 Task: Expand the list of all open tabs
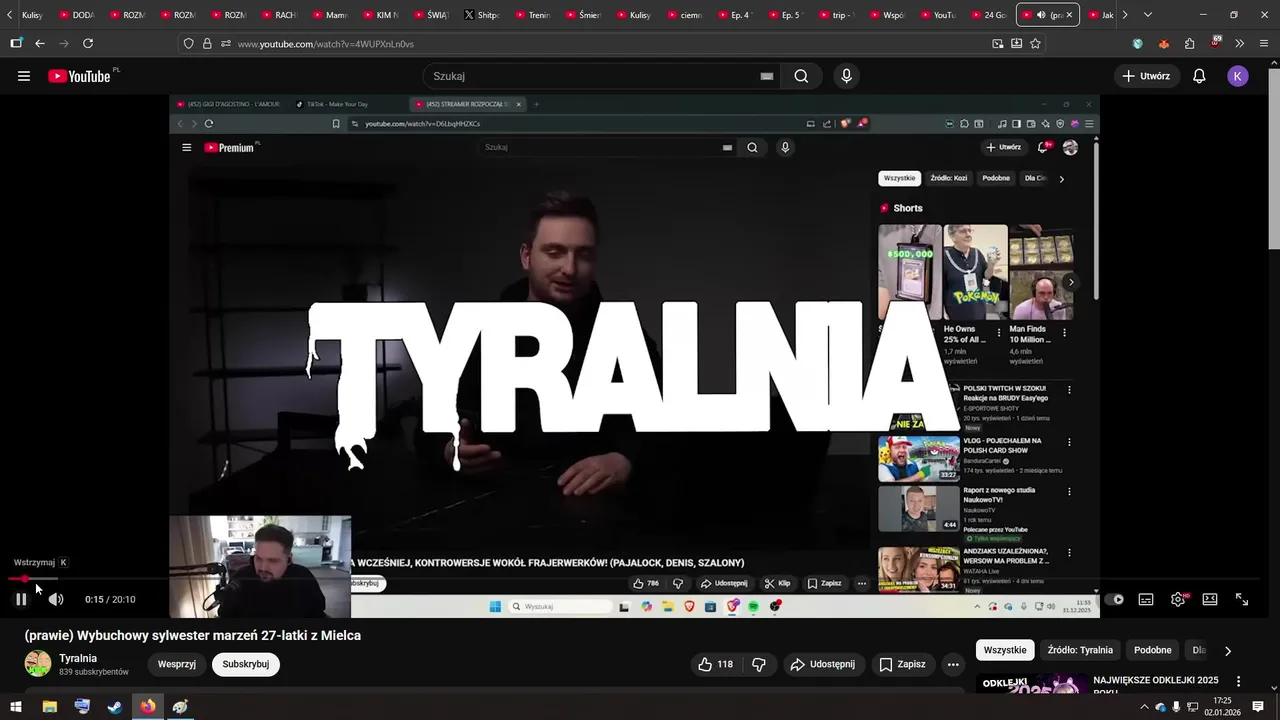tap(1147, 15)
